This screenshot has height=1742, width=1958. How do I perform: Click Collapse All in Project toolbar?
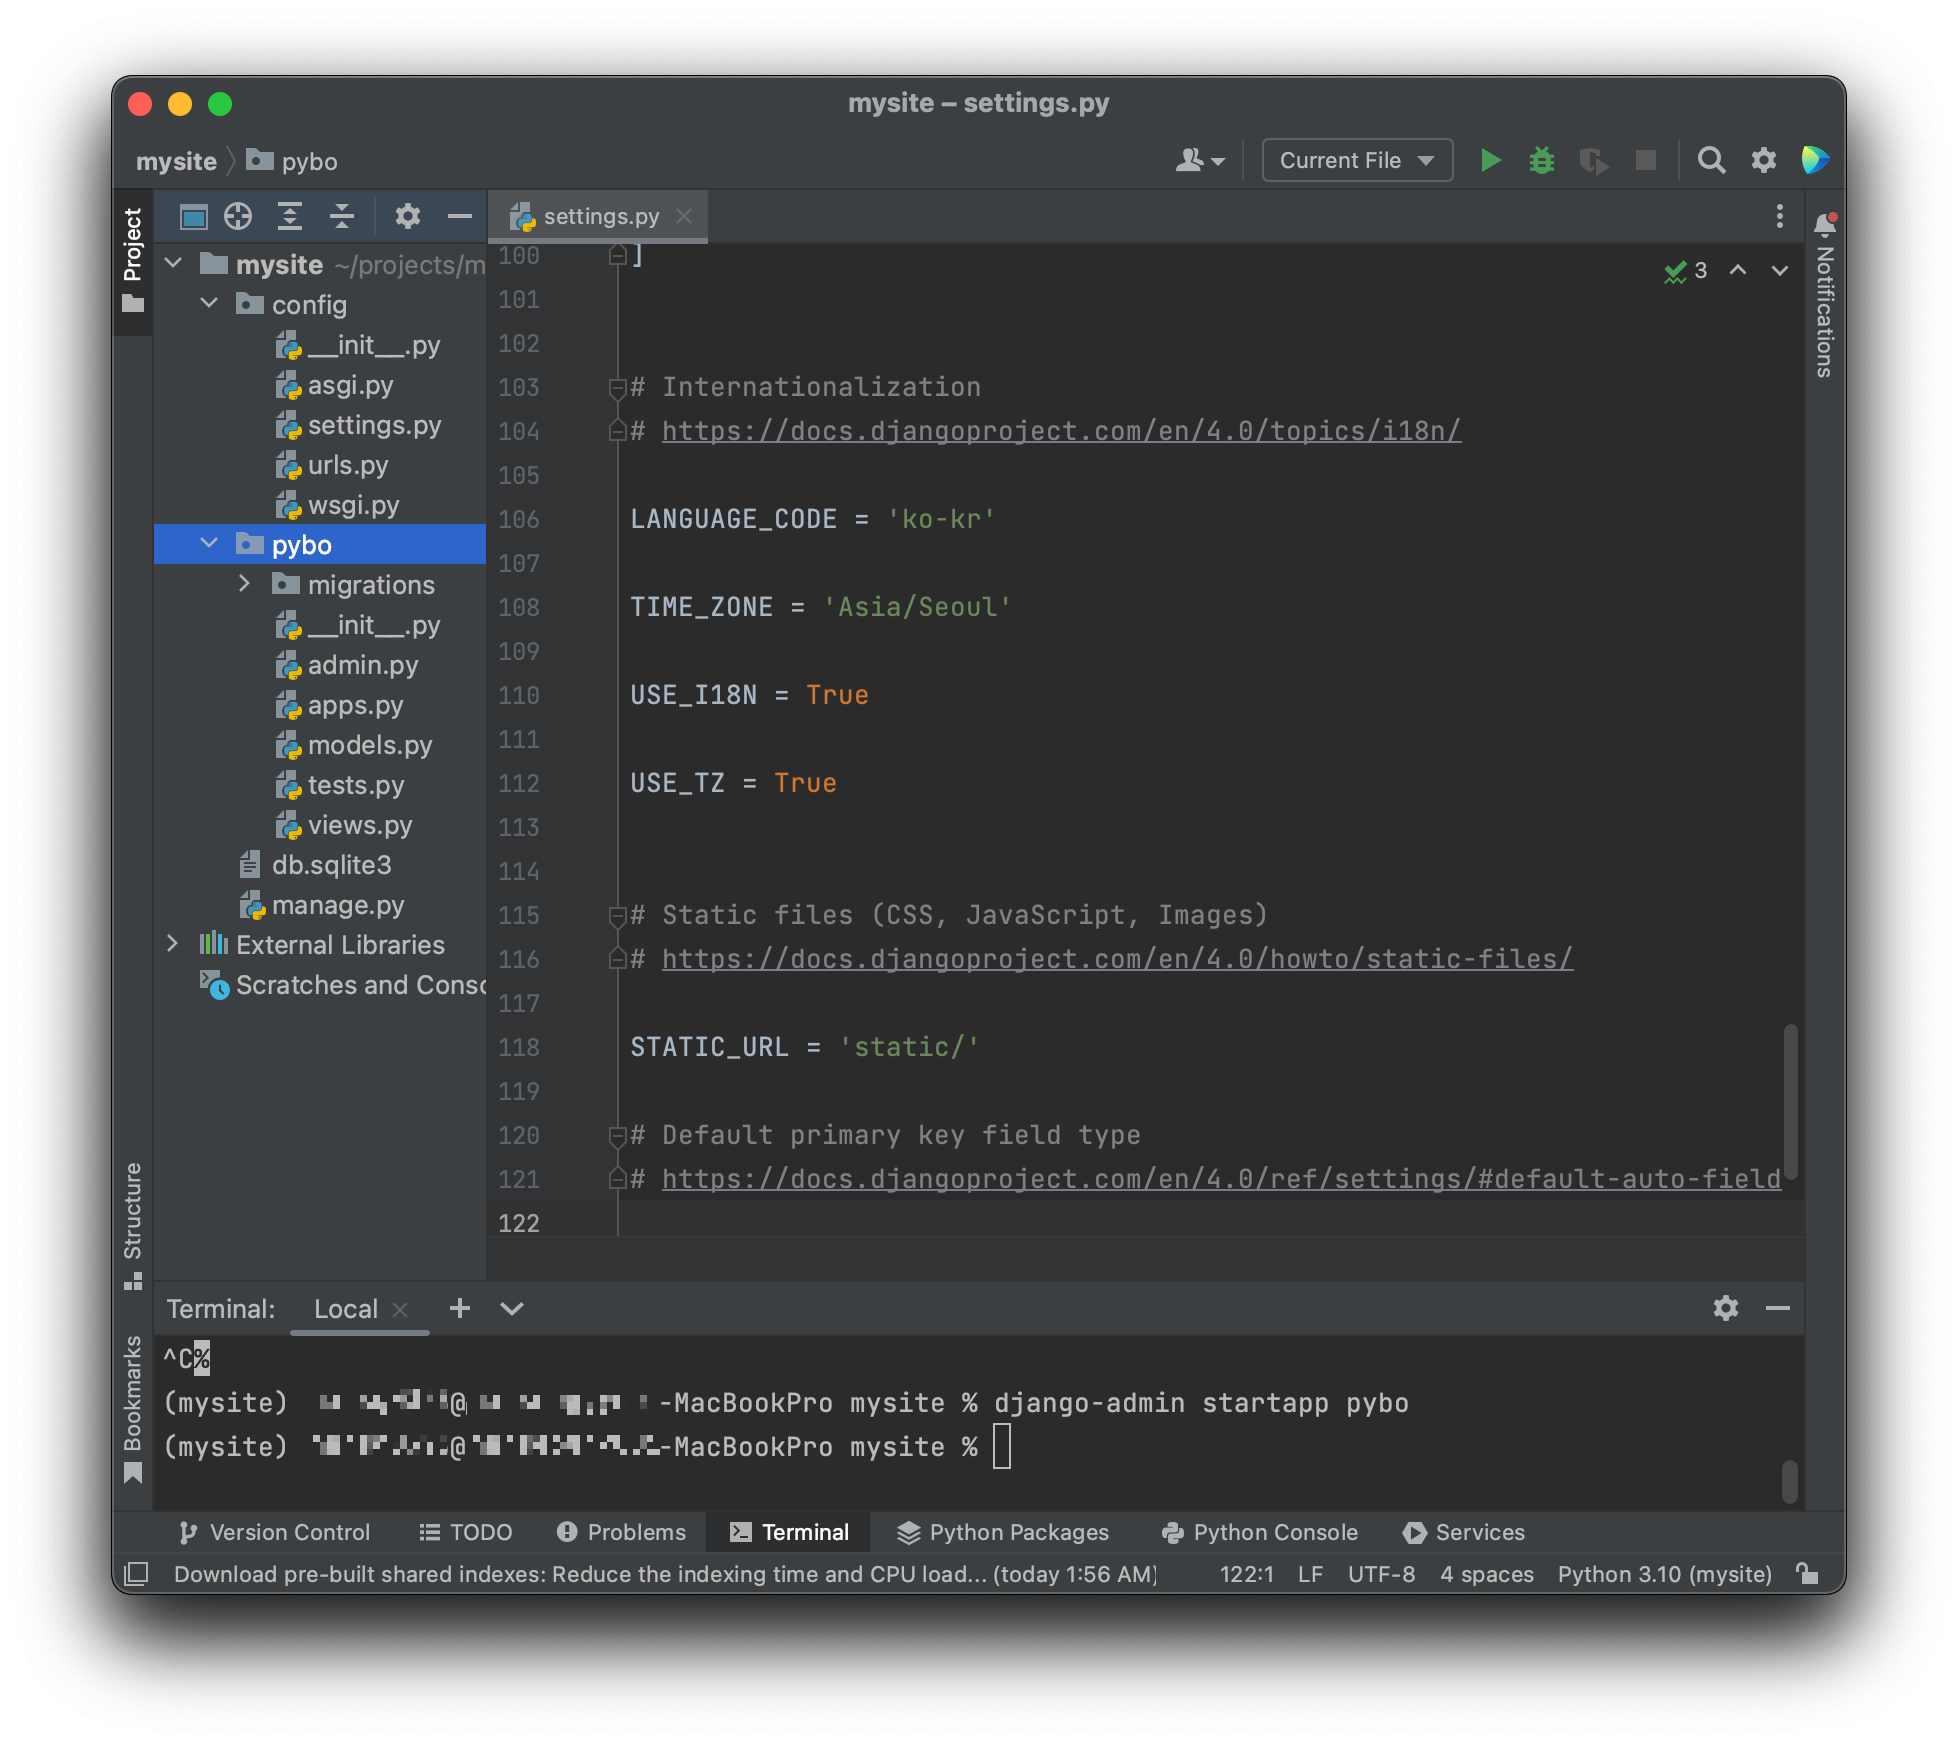tap(342, 216)
